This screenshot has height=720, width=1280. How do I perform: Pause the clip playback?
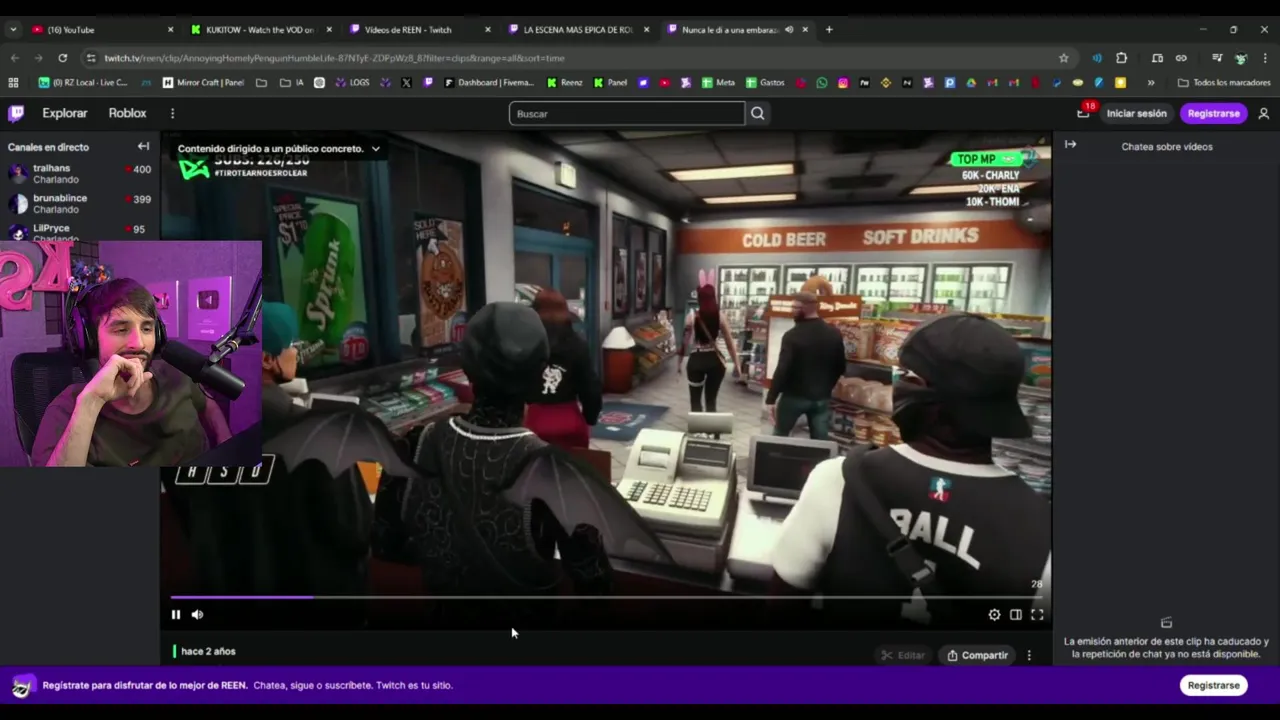click(x=176, y=615)
